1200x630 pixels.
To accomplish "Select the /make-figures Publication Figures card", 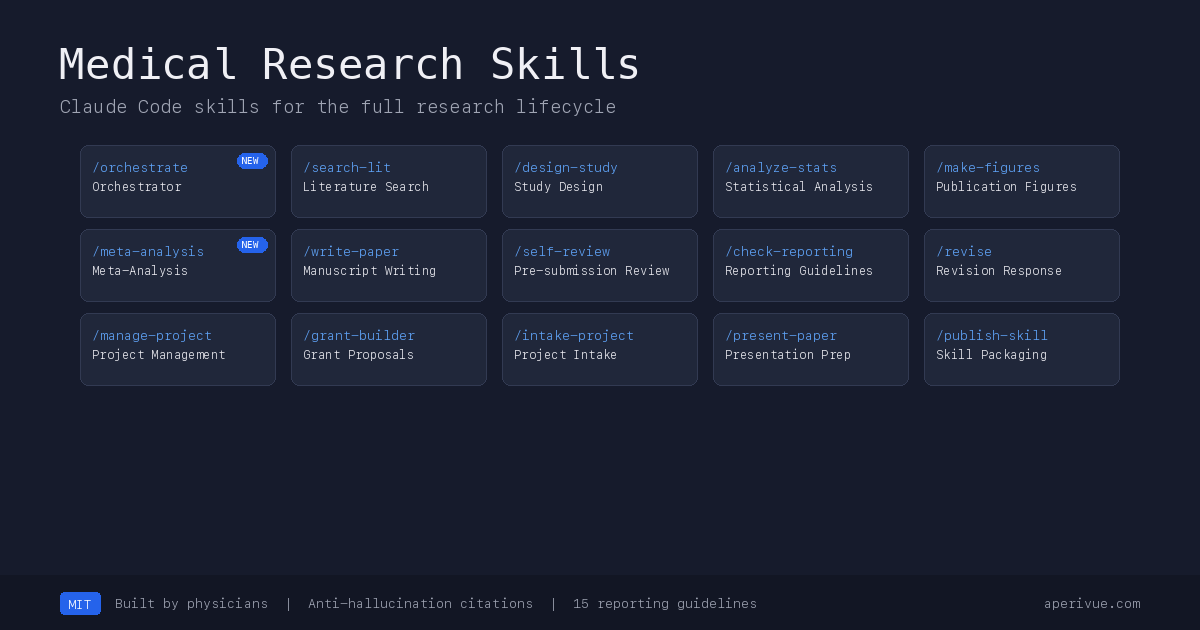I will pyautogui.click(x=1021, y=181).
